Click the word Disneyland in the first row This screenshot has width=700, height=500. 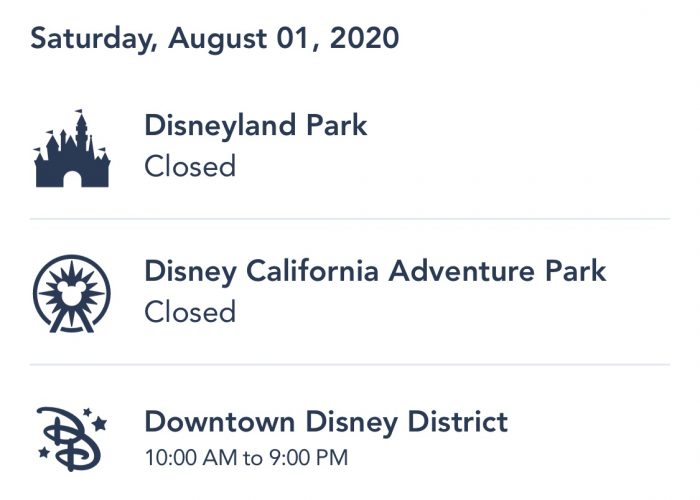point(220,125)
